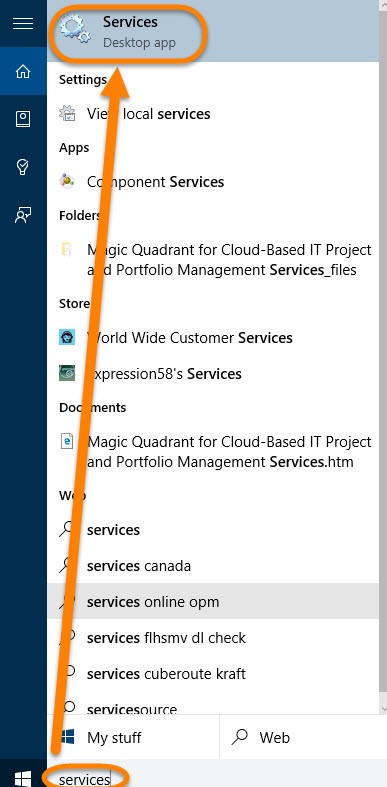Open View local services setting
387x787 pixels.
point(213,114)
